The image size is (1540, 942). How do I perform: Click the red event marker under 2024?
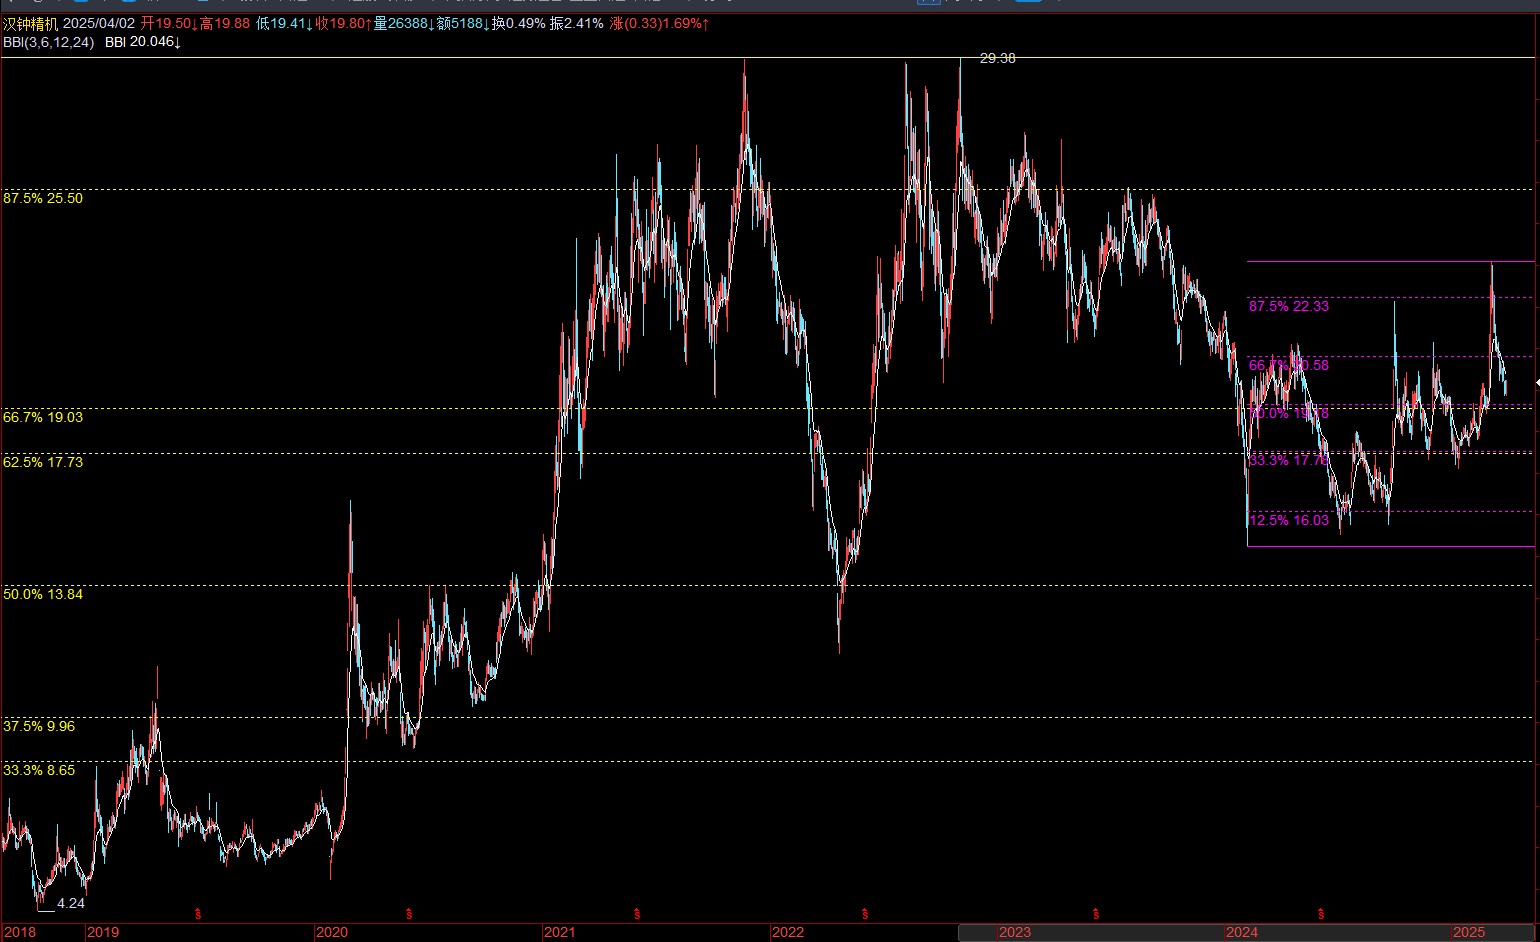pos(1321,914)
